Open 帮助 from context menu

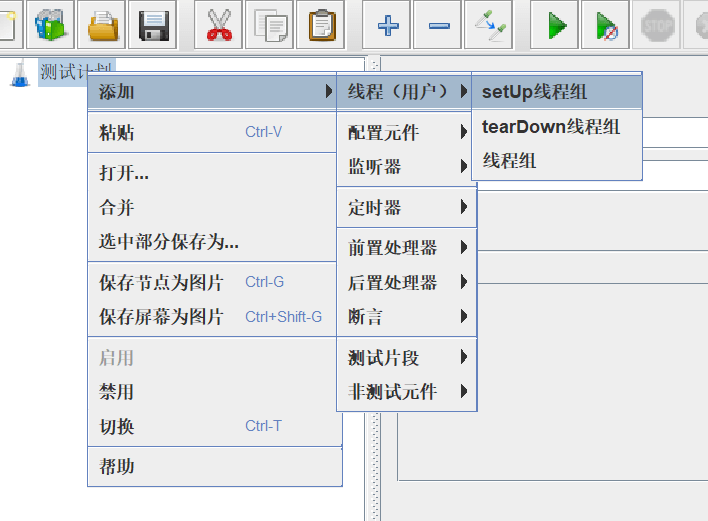pos(215,467)
